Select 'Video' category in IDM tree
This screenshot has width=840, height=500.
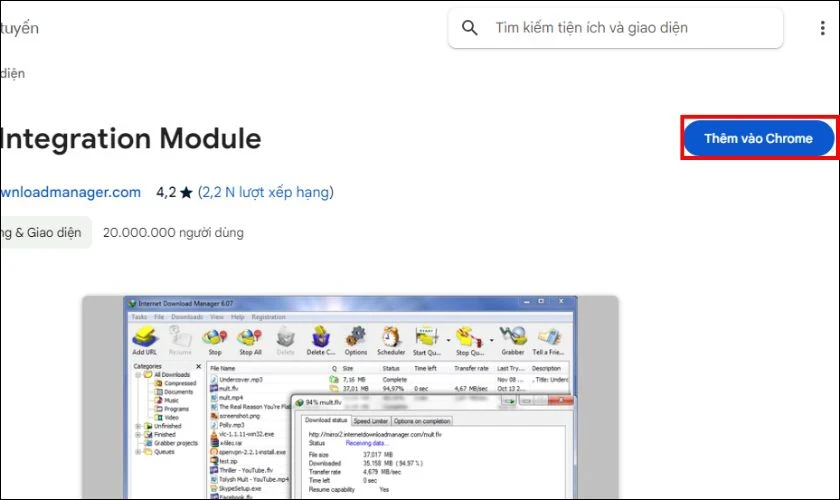(x=167, y=417)
